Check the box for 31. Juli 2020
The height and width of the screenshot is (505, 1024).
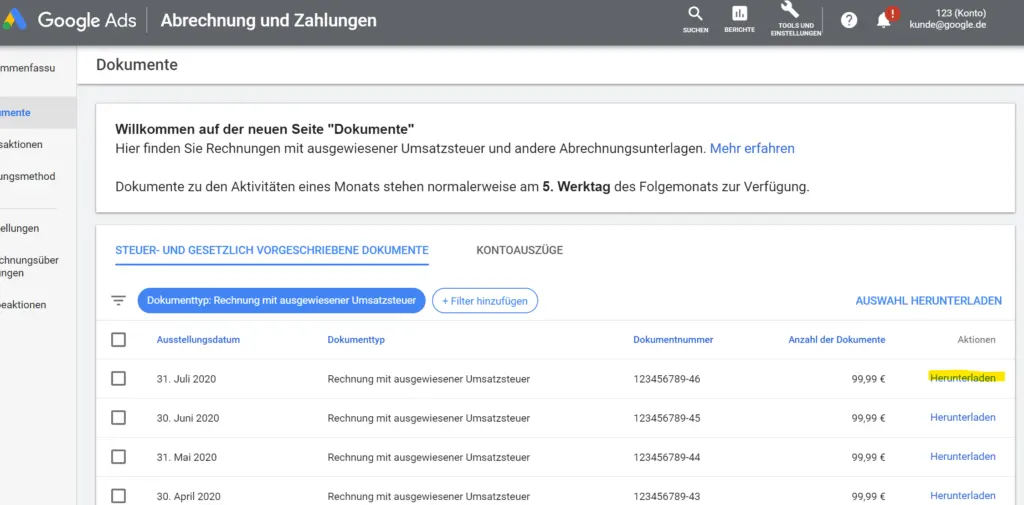point(118,378)
